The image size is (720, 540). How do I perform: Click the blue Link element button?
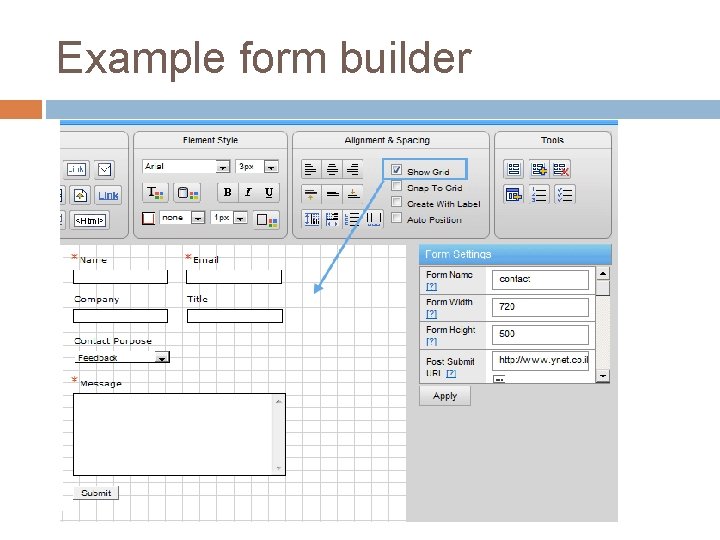coord(109,195)
